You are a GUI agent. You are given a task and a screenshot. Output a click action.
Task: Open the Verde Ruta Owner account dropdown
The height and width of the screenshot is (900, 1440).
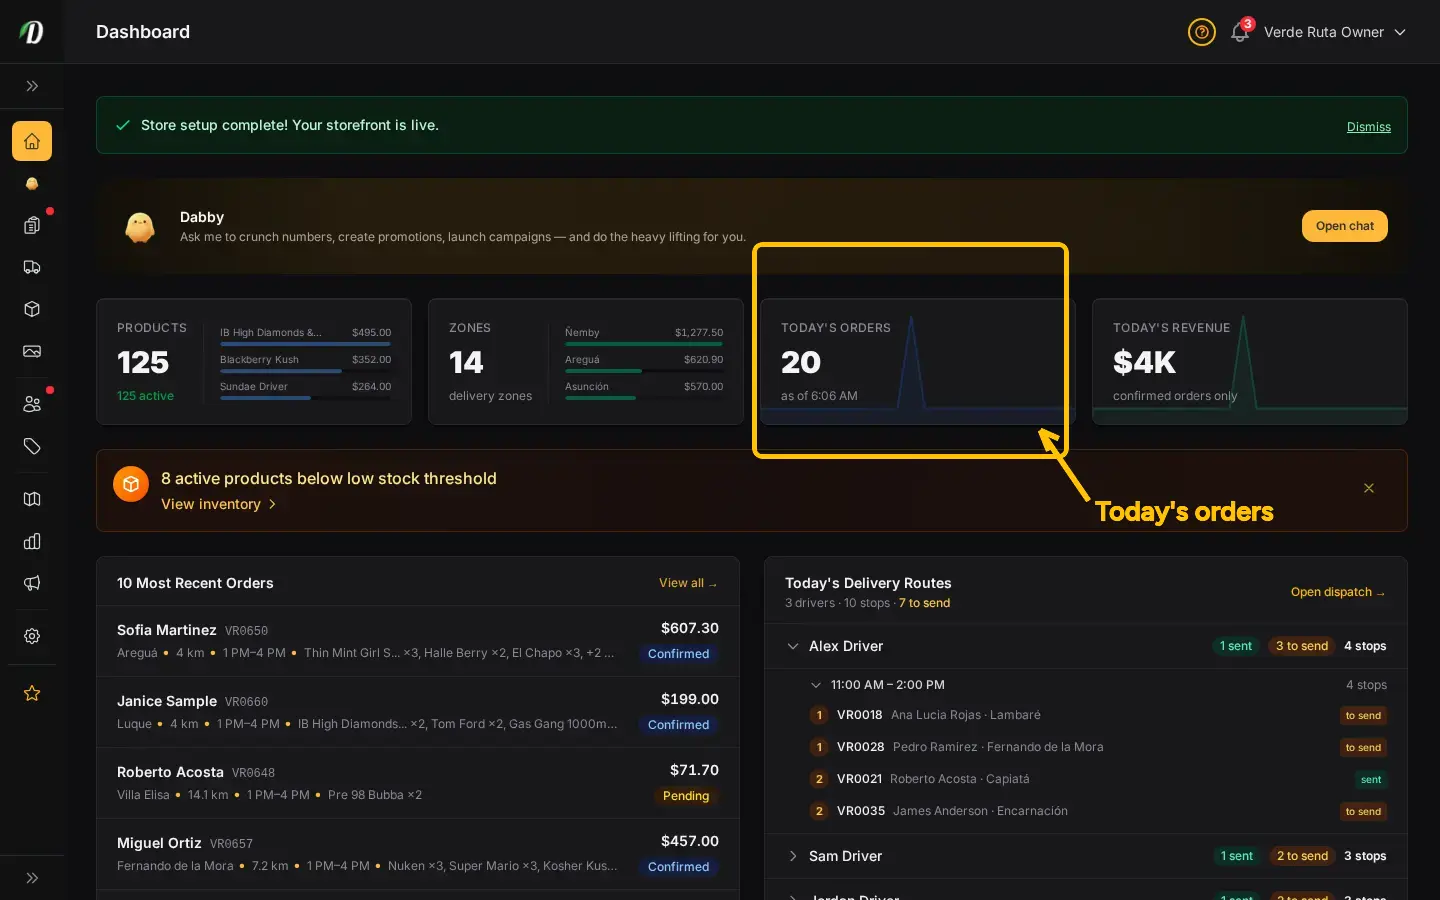tap(1334, 32)
